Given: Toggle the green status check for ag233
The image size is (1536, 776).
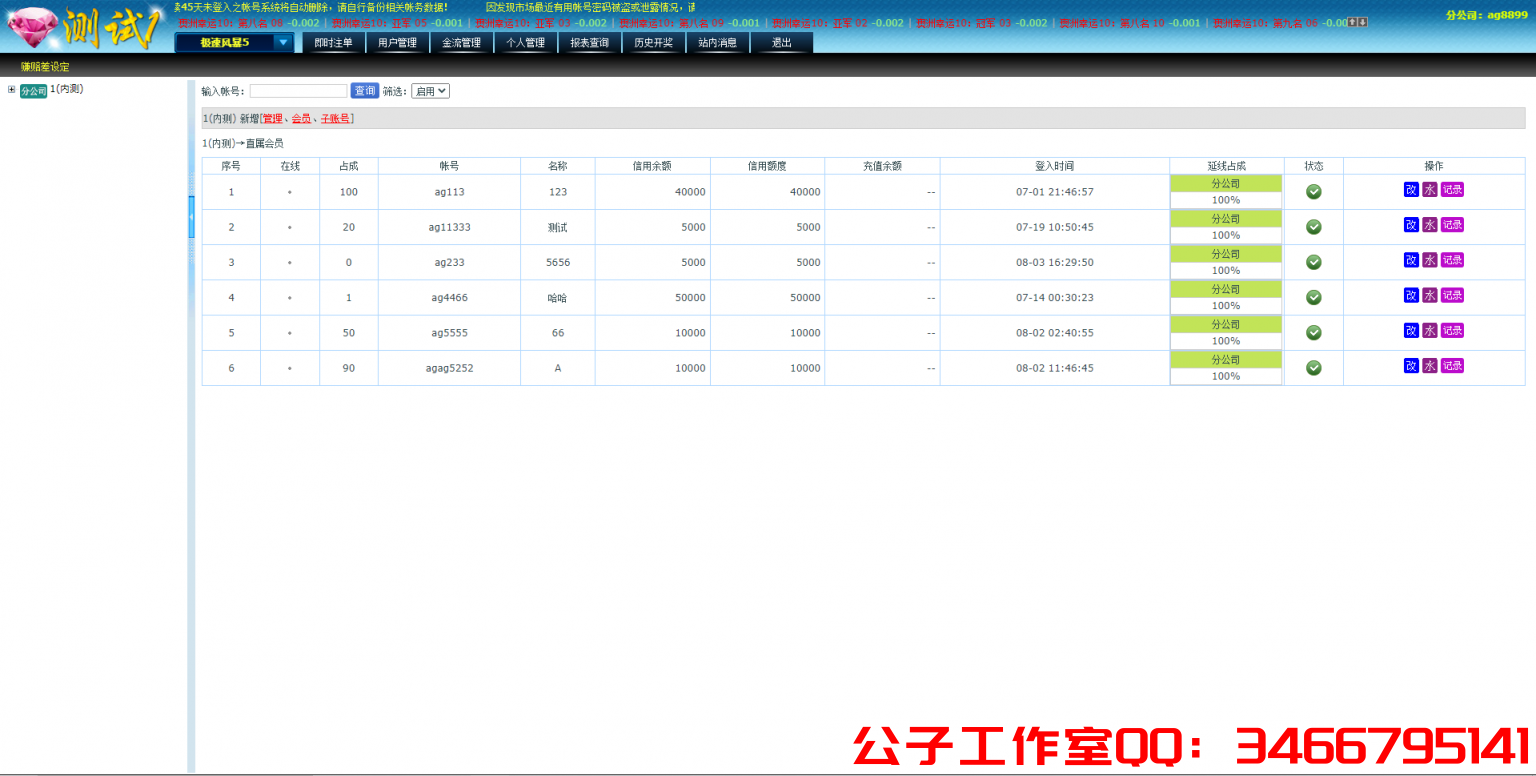Looking at the screenshot, I should pyautogui.click(x=1314, y=262).
